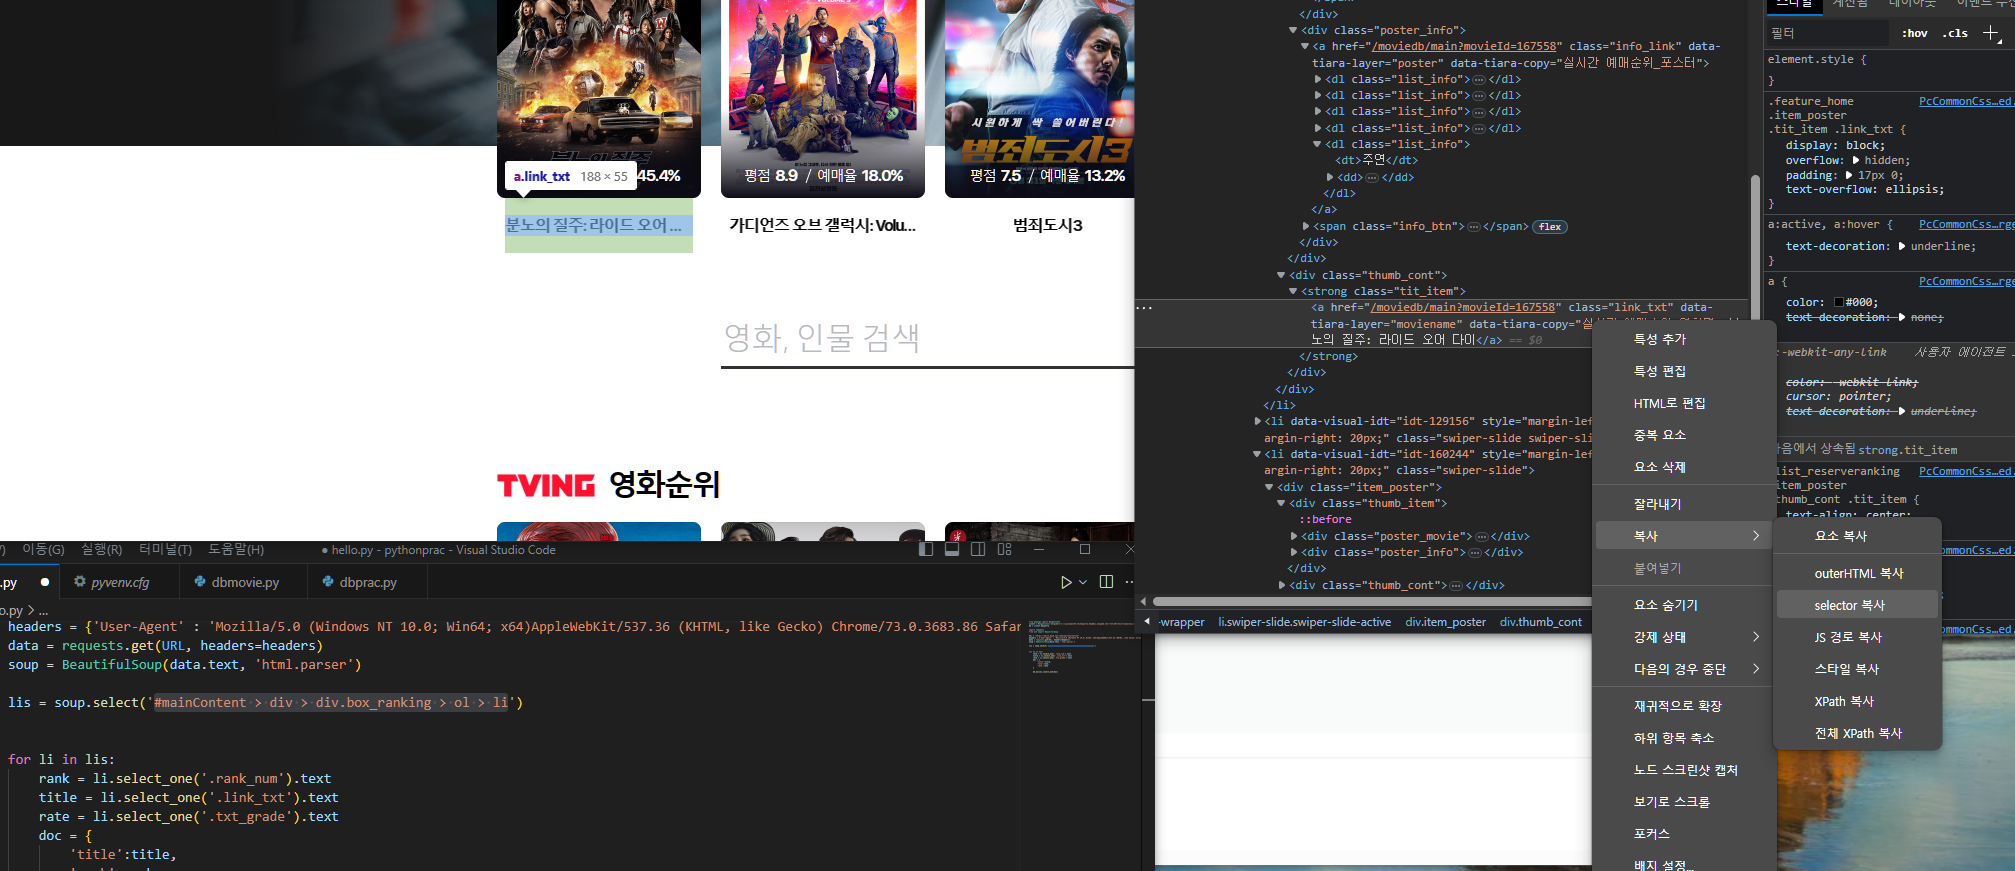Expand the overflow: hidden shorthand triangle
2015x871 pixels.
tap(1856, 160)
